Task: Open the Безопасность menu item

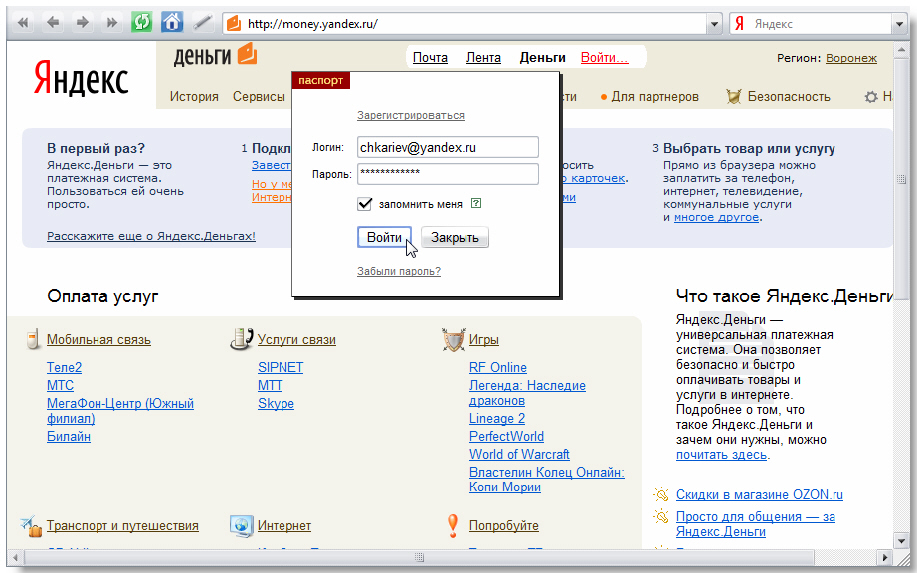Action: coord(789,96)
